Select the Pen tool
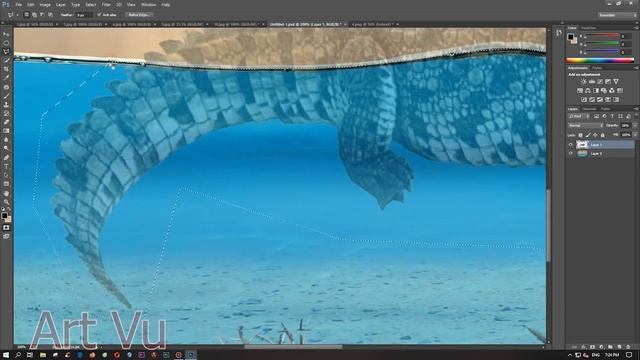 [6, 158]
